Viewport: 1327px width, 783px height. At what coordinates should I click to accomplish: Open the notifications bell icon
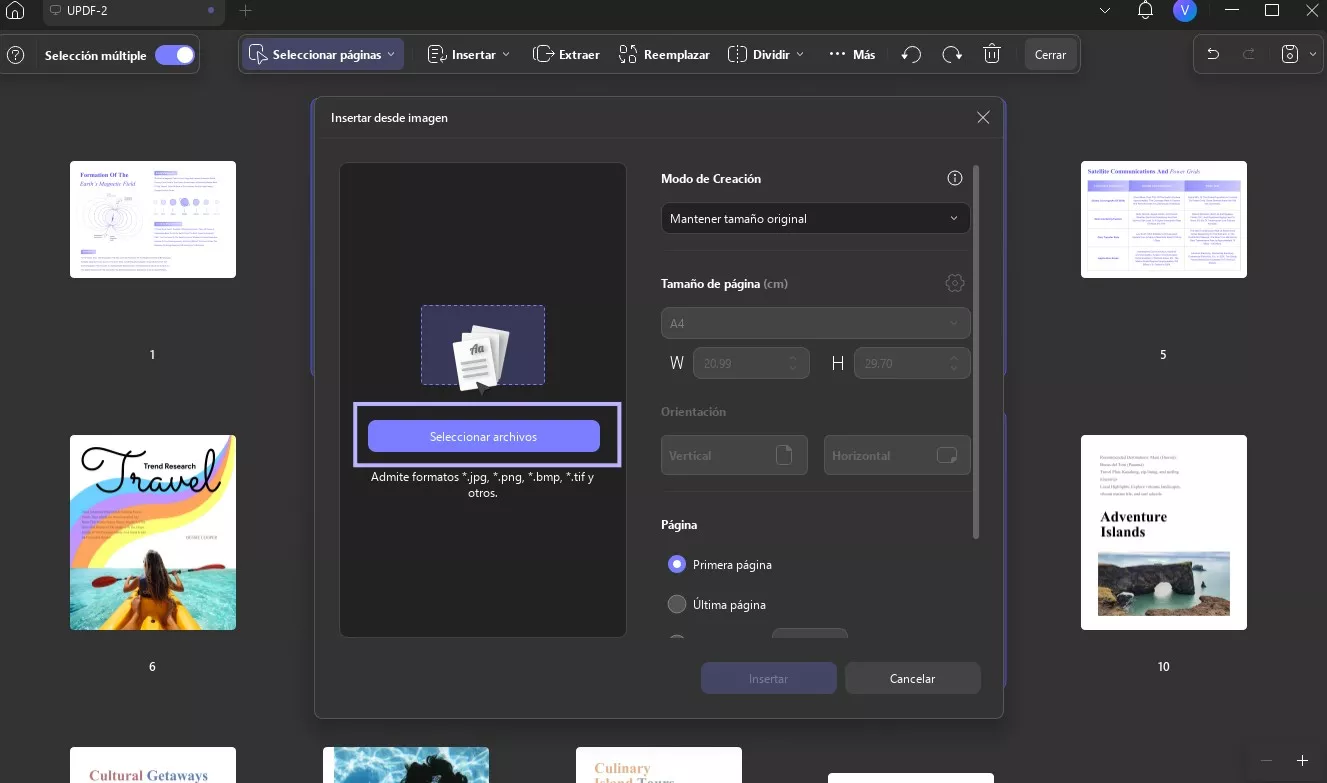(x=1146, y=11)
